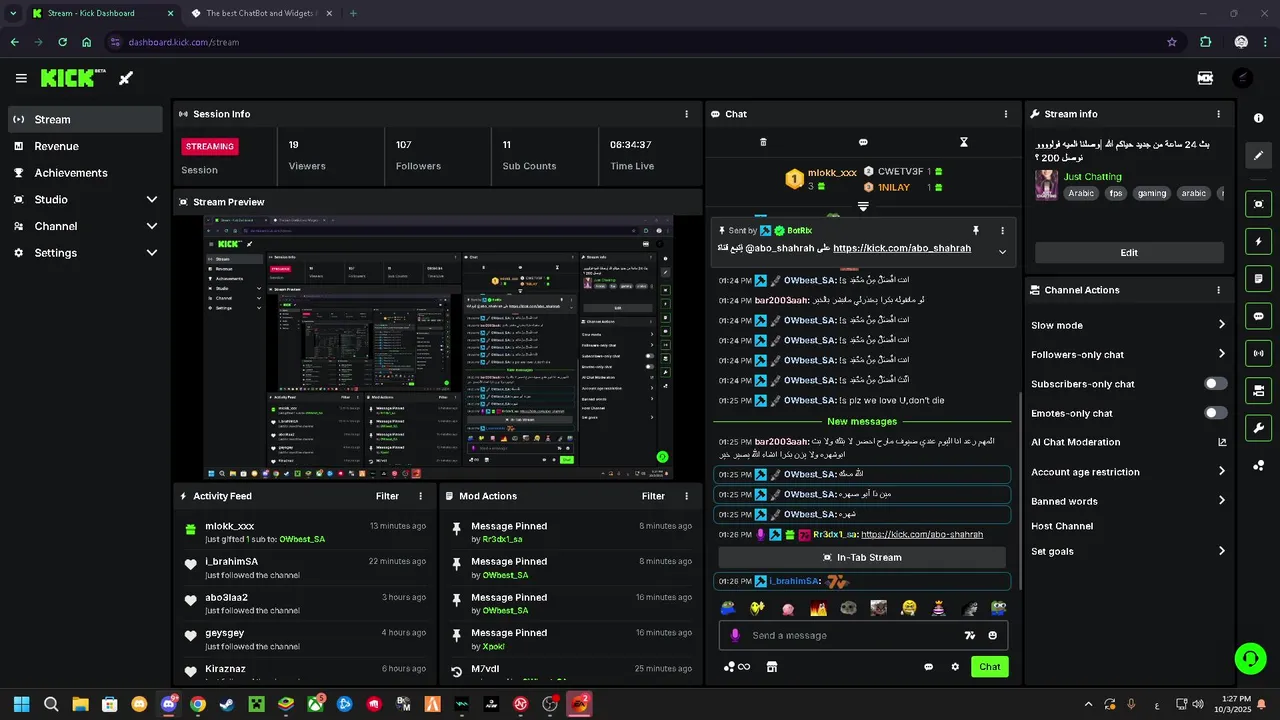
Task: Open Mod Actions three-dot menu
Action: [686, 496]
